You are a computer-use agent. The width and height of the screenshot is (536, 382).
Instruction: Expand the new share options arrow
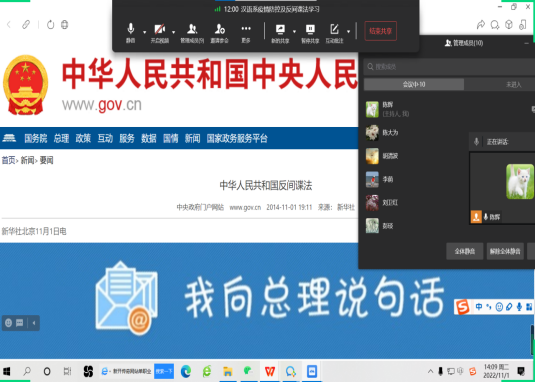point(294,32)
